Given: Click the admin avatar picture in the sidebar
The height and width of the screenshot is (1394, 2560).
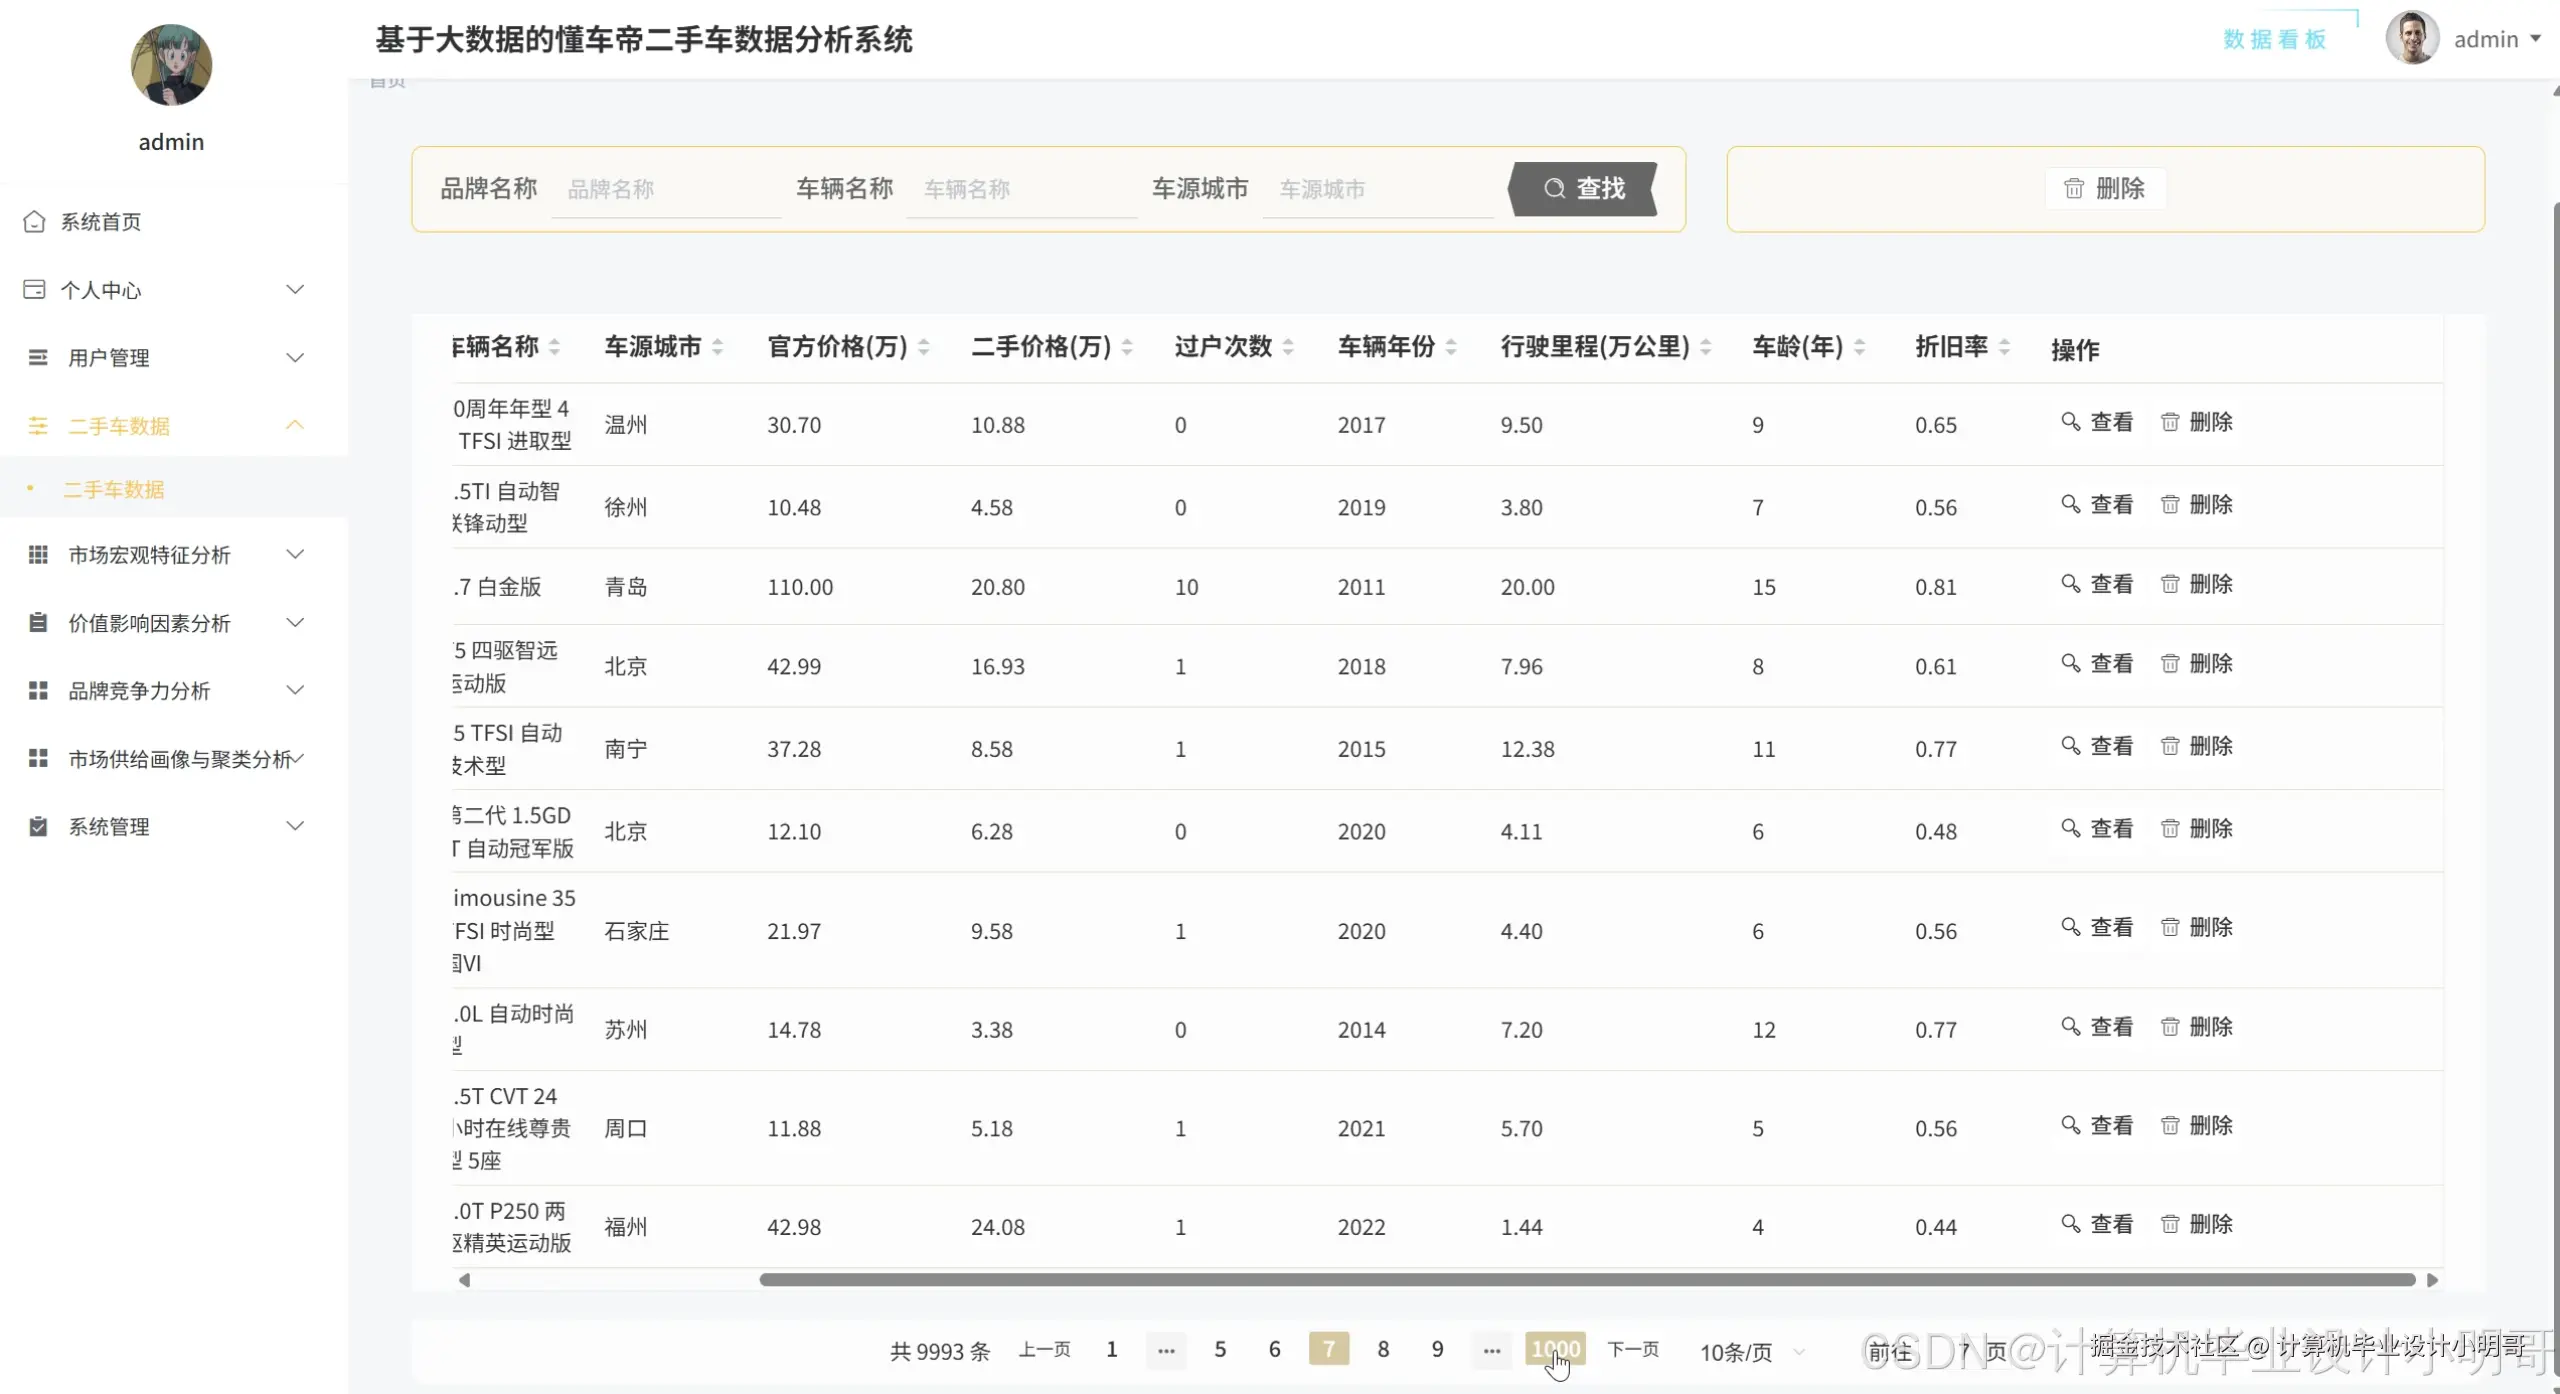Looking at the screenshot, I should (171, 64).
